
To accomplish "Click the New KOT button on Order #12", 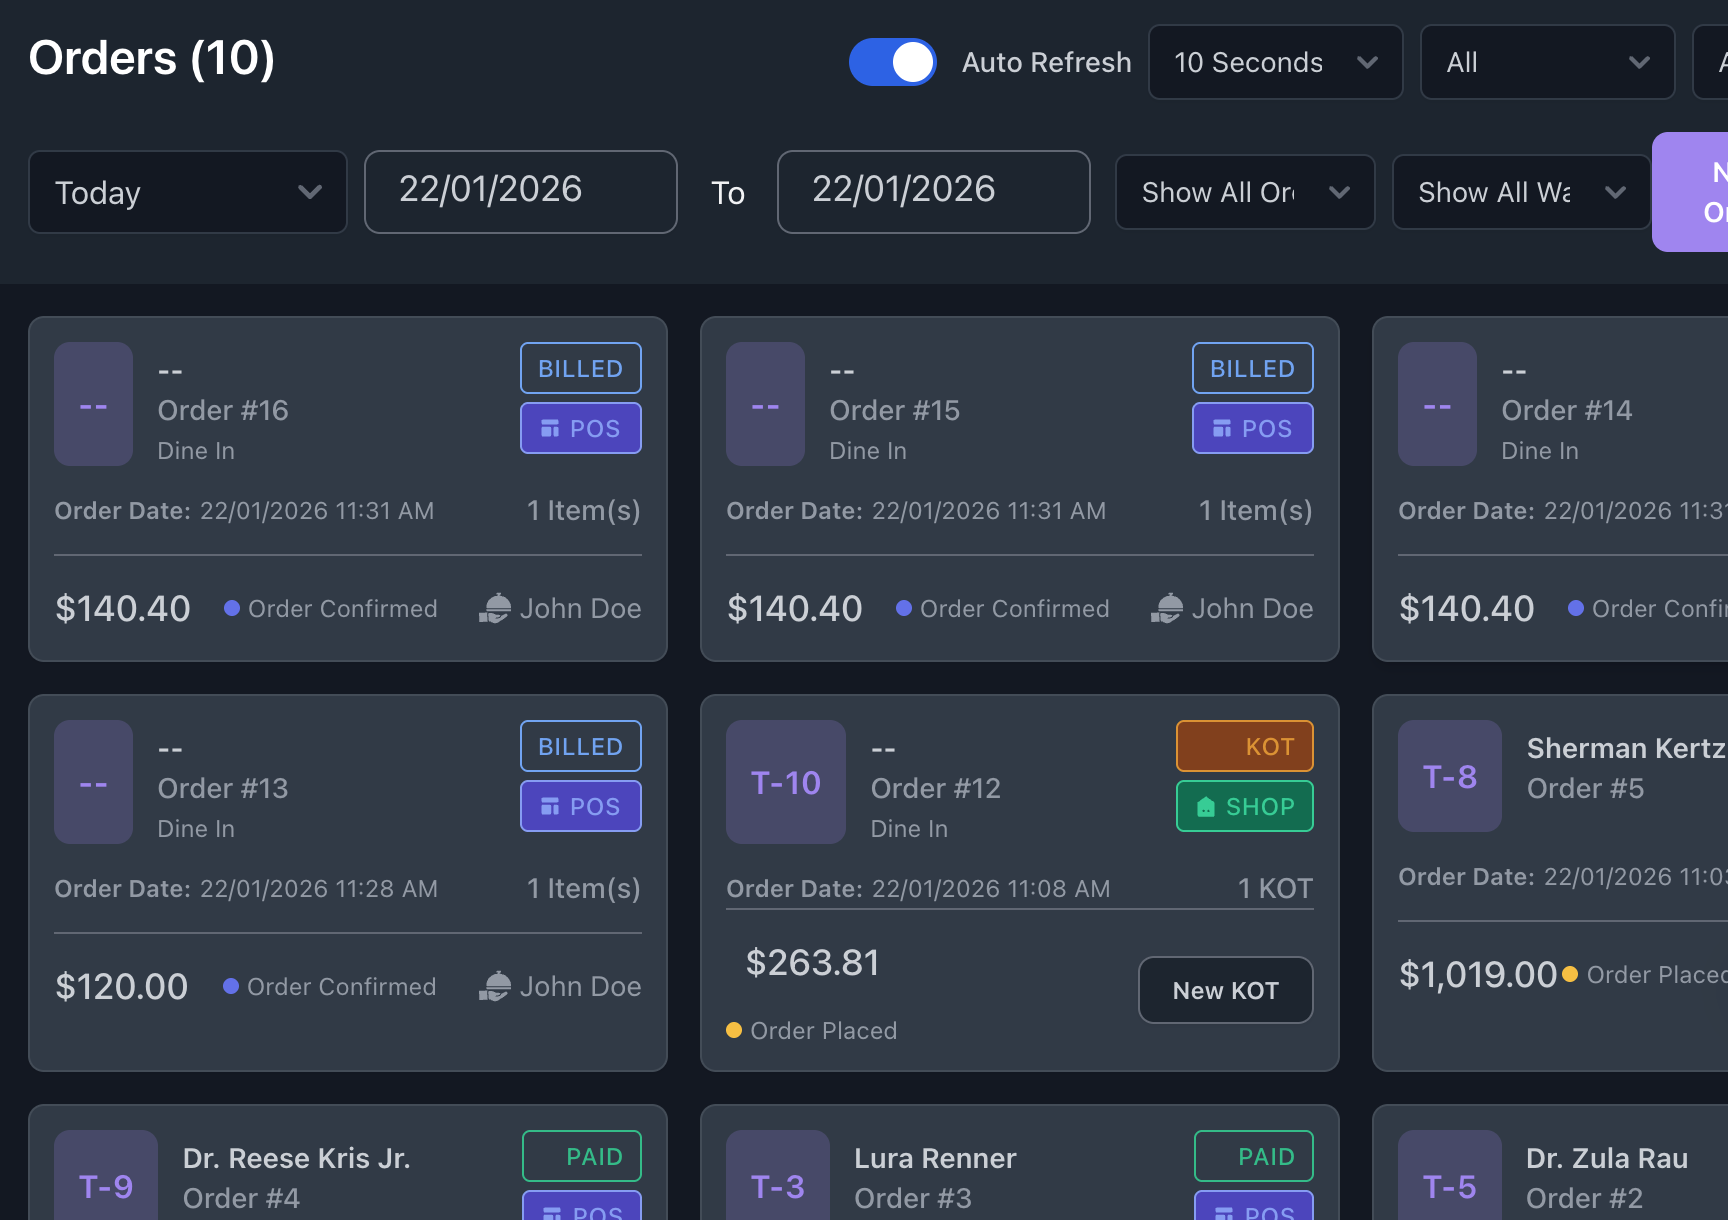I will click(x=1225, y=990).
